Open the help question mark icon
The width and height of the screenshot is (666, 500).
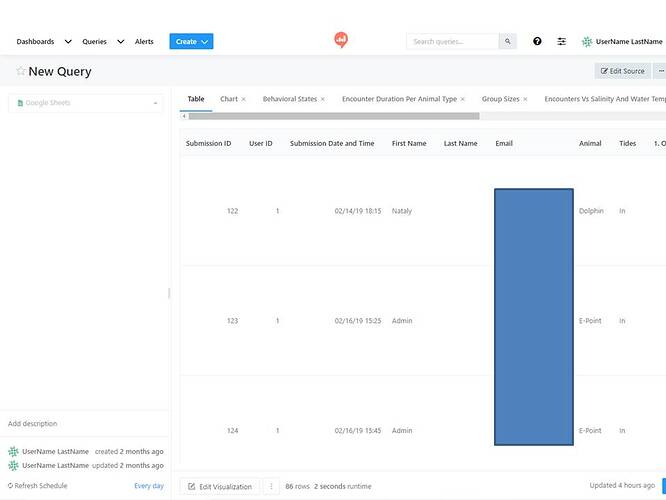(x=537, y=41)
